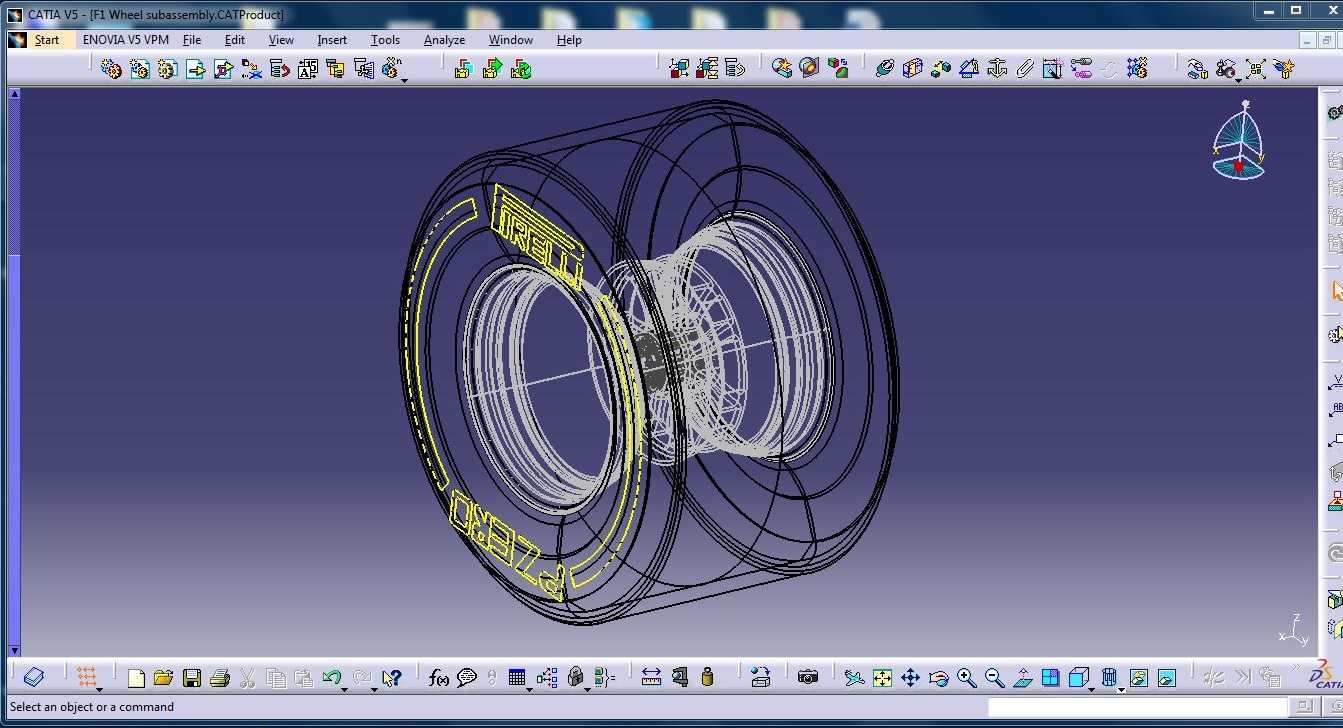The image size is (1343, 728).
Task: Select the Rotate view tool
Action: coord(938,677)
